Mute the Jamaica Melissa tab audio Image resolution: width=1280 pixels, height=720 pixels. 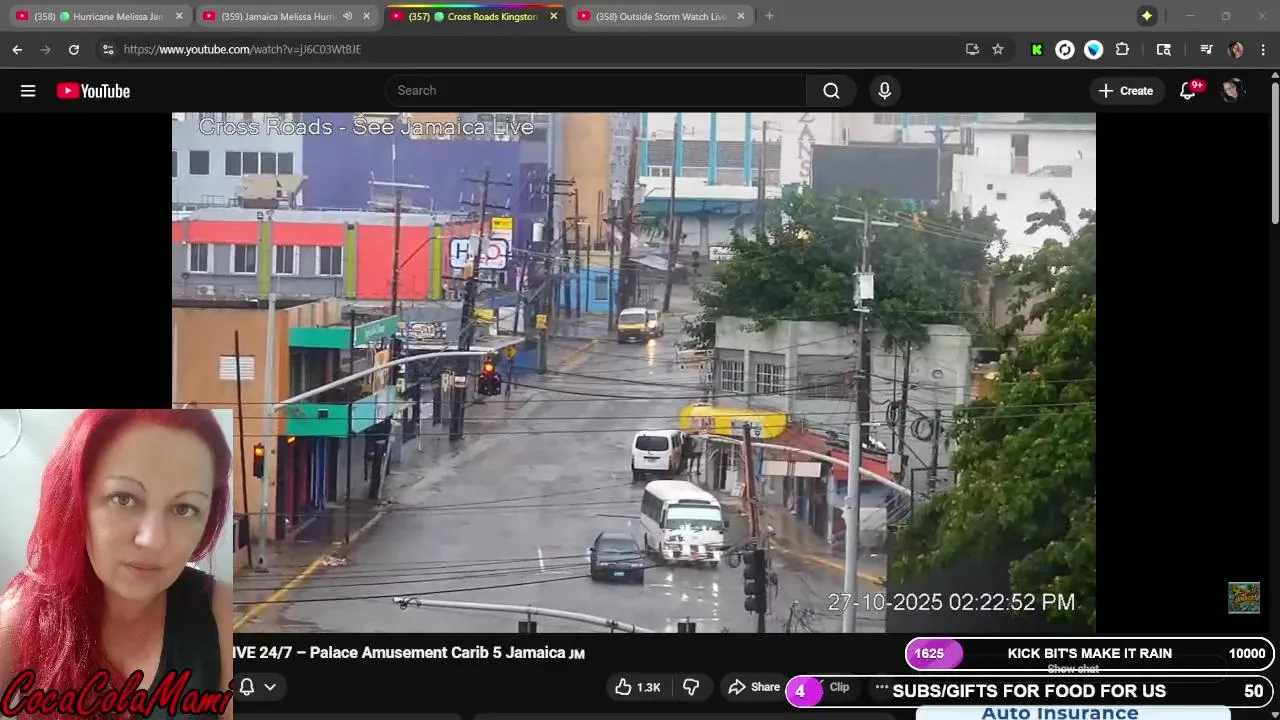coord(347,16)
